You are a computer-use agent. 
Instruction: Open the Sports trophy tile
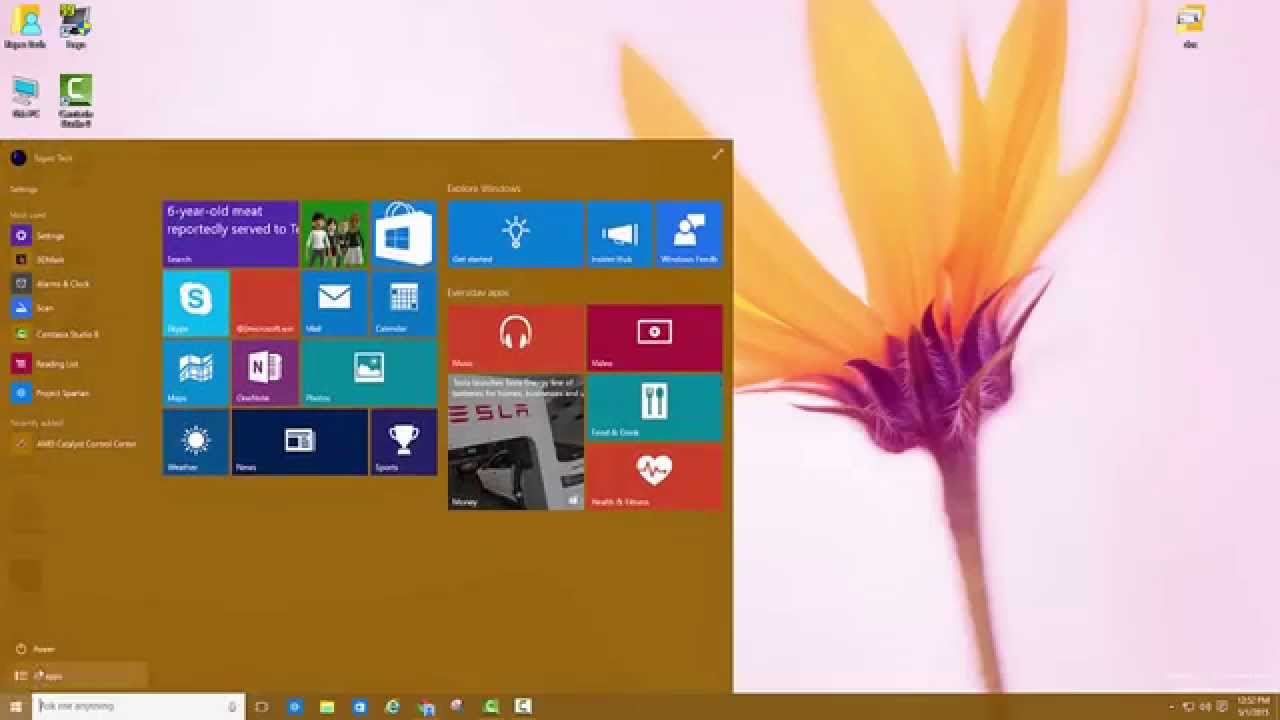point(404,442)
